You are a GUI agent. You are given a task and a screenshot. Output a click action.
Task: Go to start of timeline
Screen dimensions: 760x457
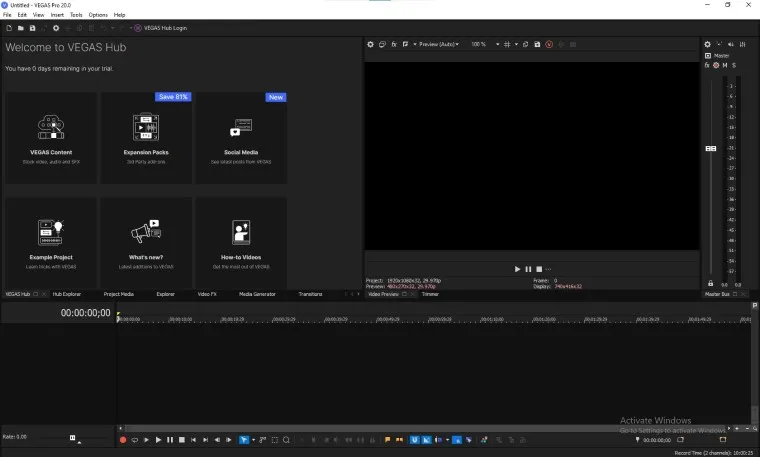point(193,440)
